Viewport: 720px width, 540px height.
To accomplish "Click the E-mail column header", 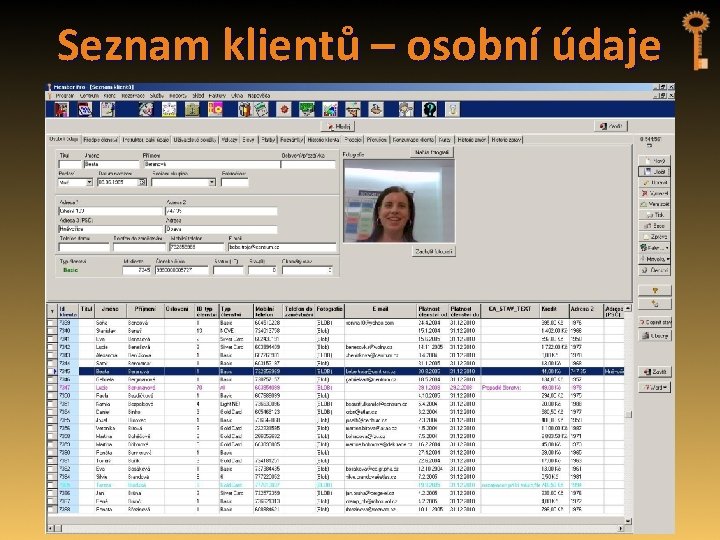I will pyautogui.click(x=381, y=311).
